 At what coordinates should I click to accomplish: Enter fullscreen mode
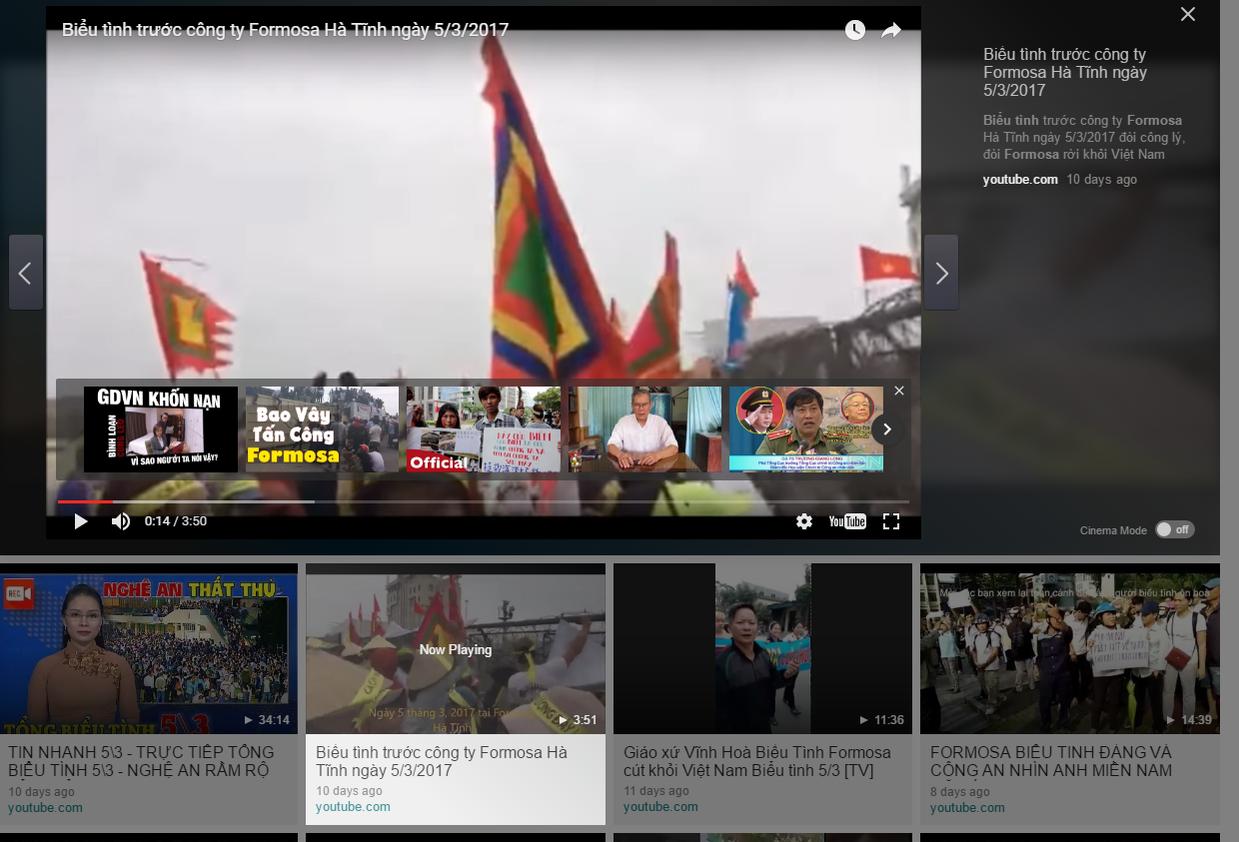point(891,521)
